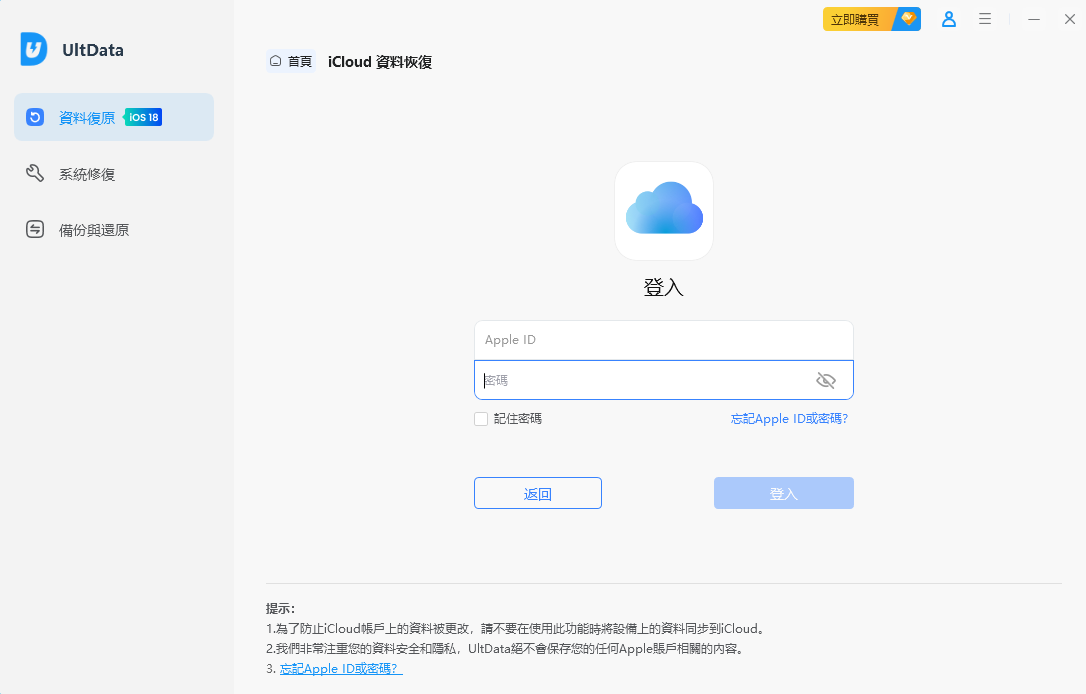The height and width of the screenshot is (694, 1086).
Task: Click tip 1 about iCloud sync
Action: (x=517, y=628)
